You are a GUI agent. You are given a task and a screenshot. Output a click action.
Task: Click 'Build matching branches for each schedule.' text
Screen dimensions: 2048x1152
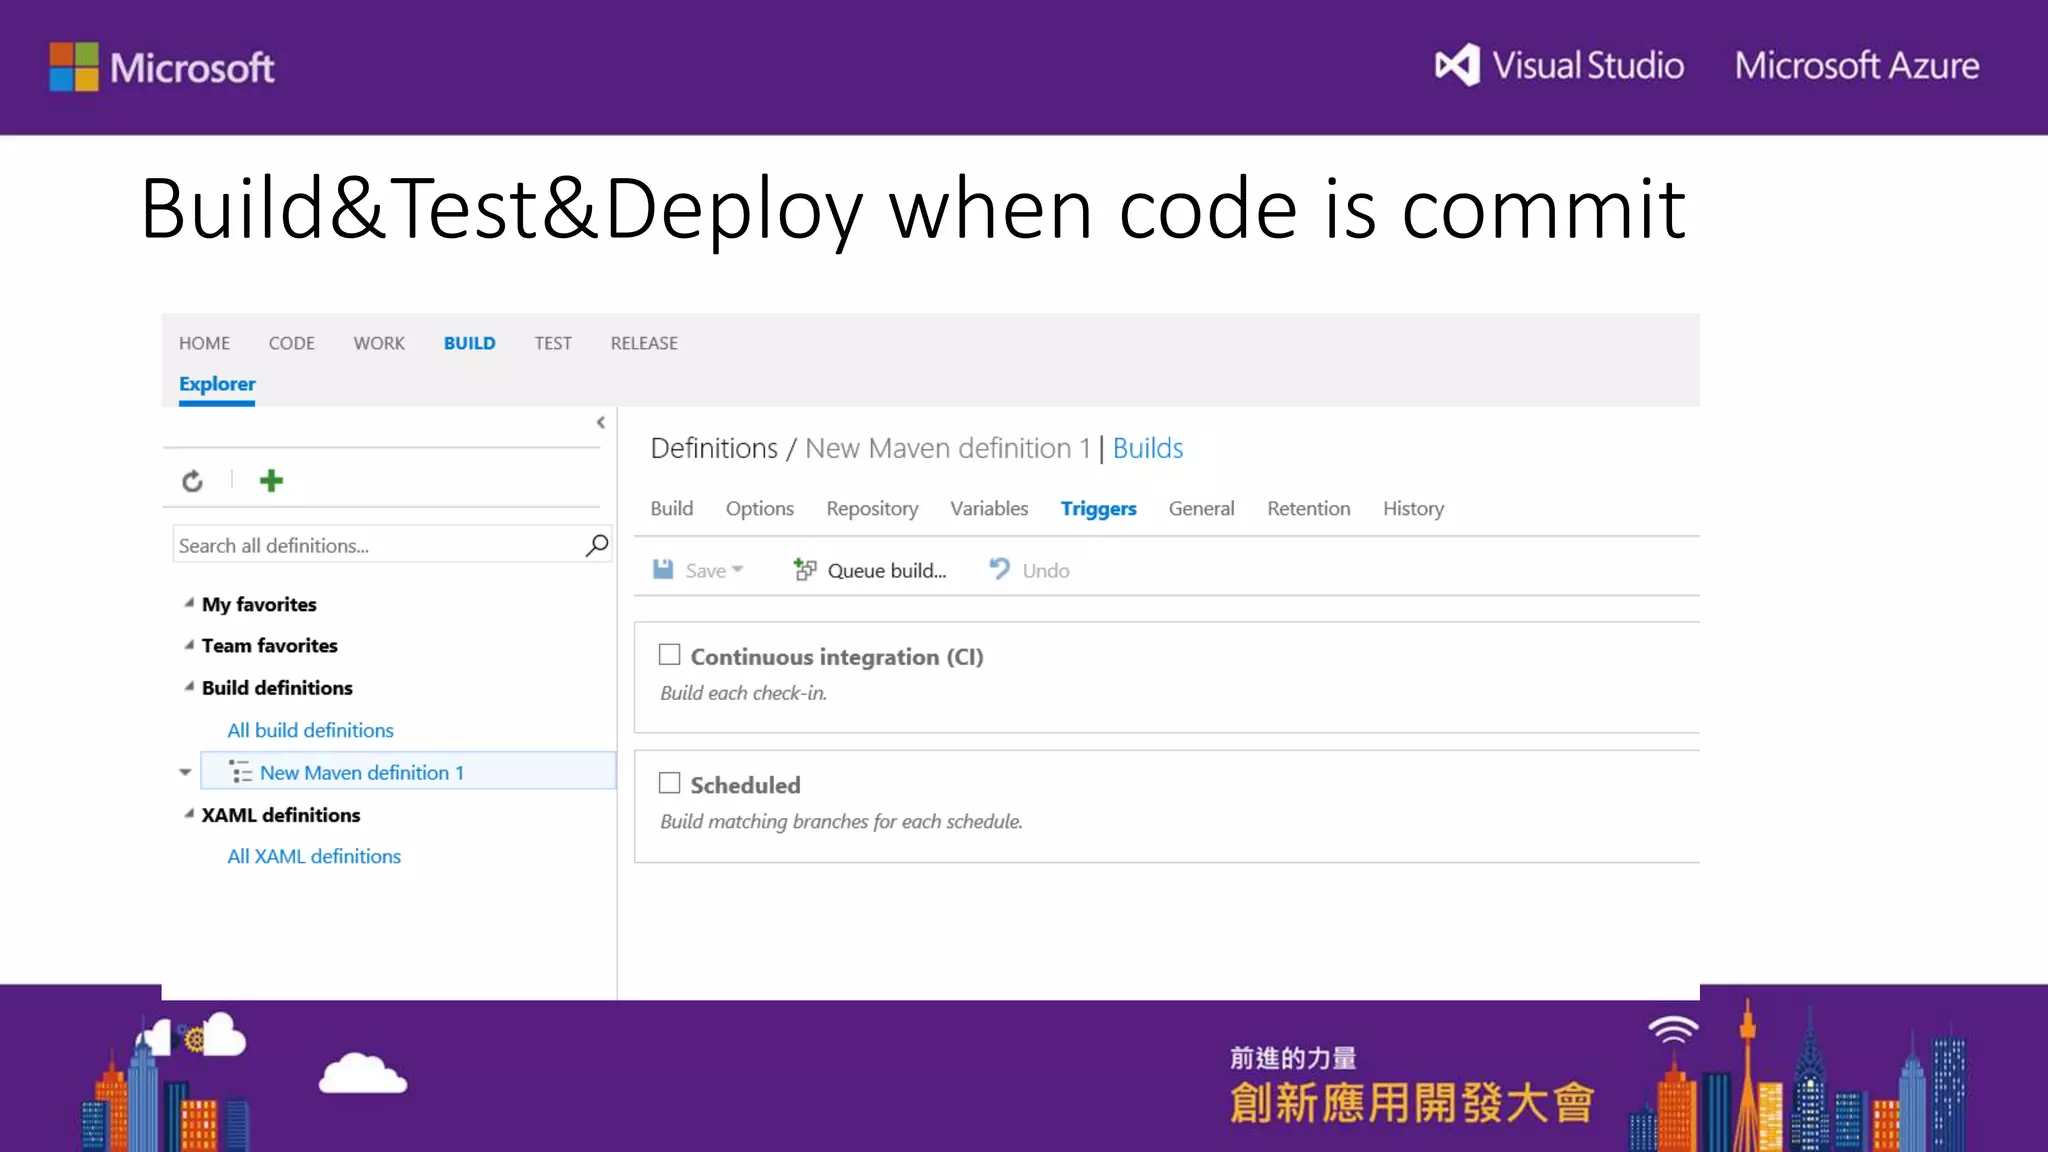841,821
